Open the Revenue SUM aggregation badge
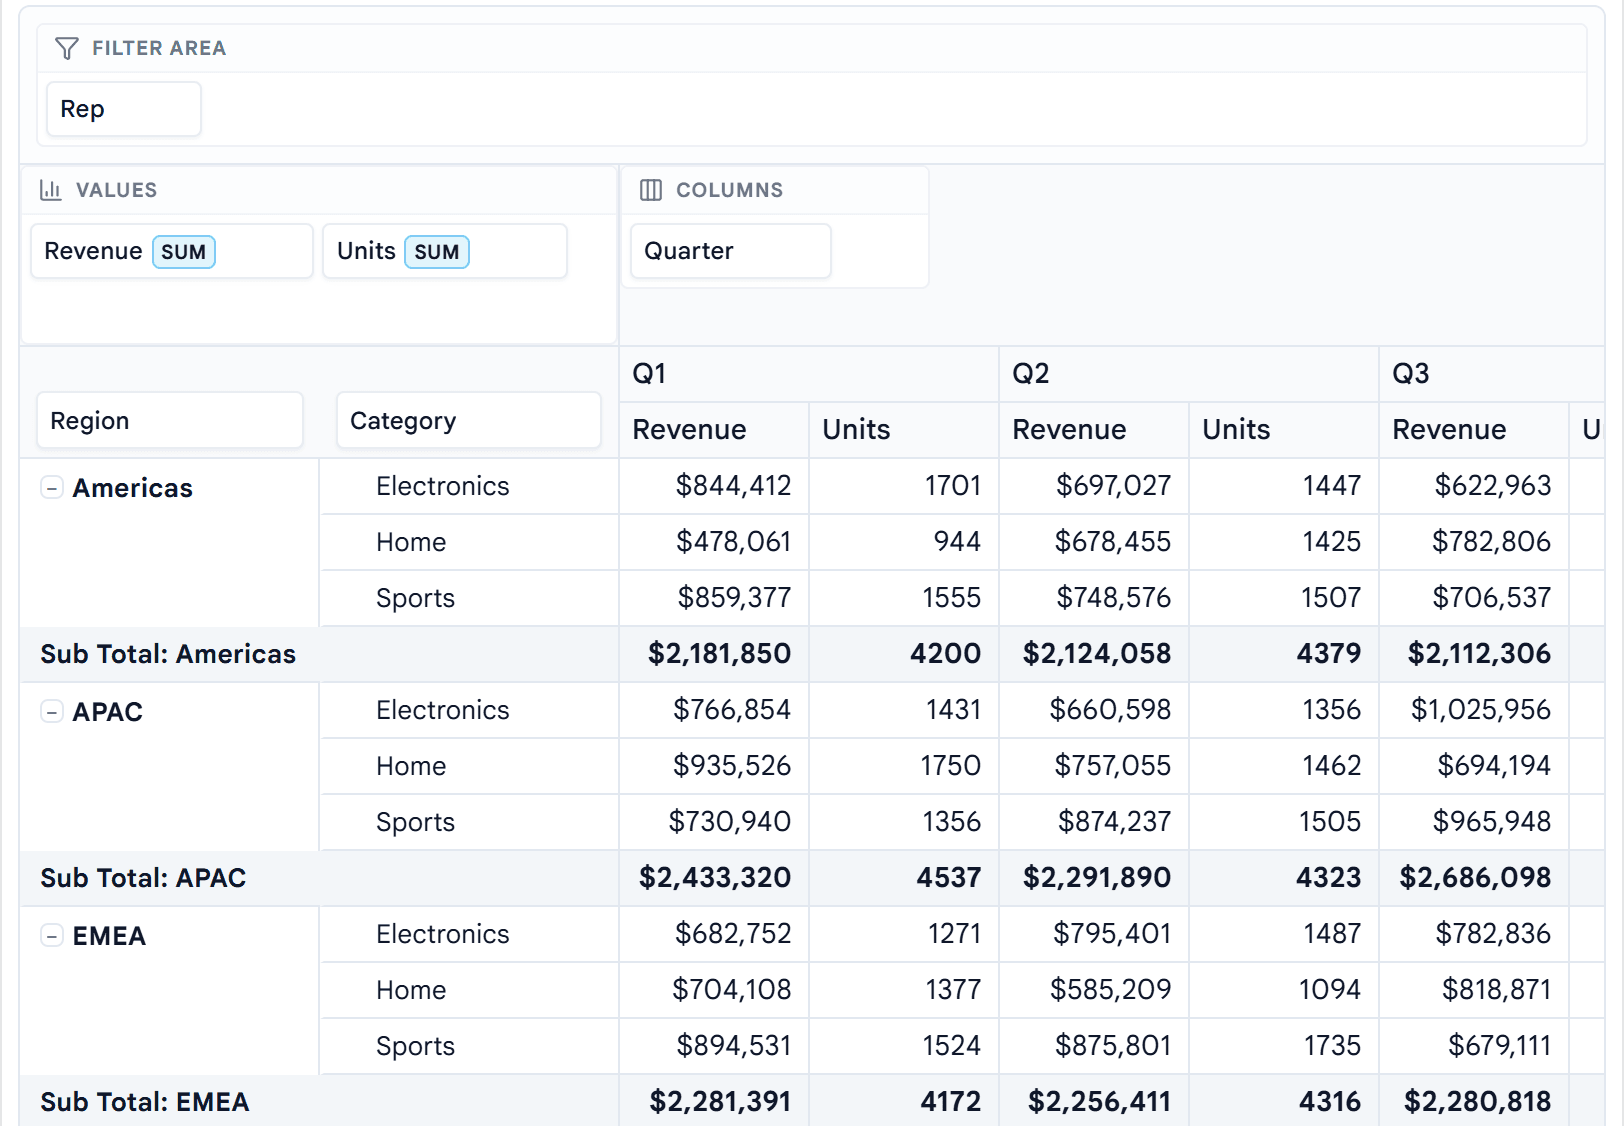 click(184, 252)
